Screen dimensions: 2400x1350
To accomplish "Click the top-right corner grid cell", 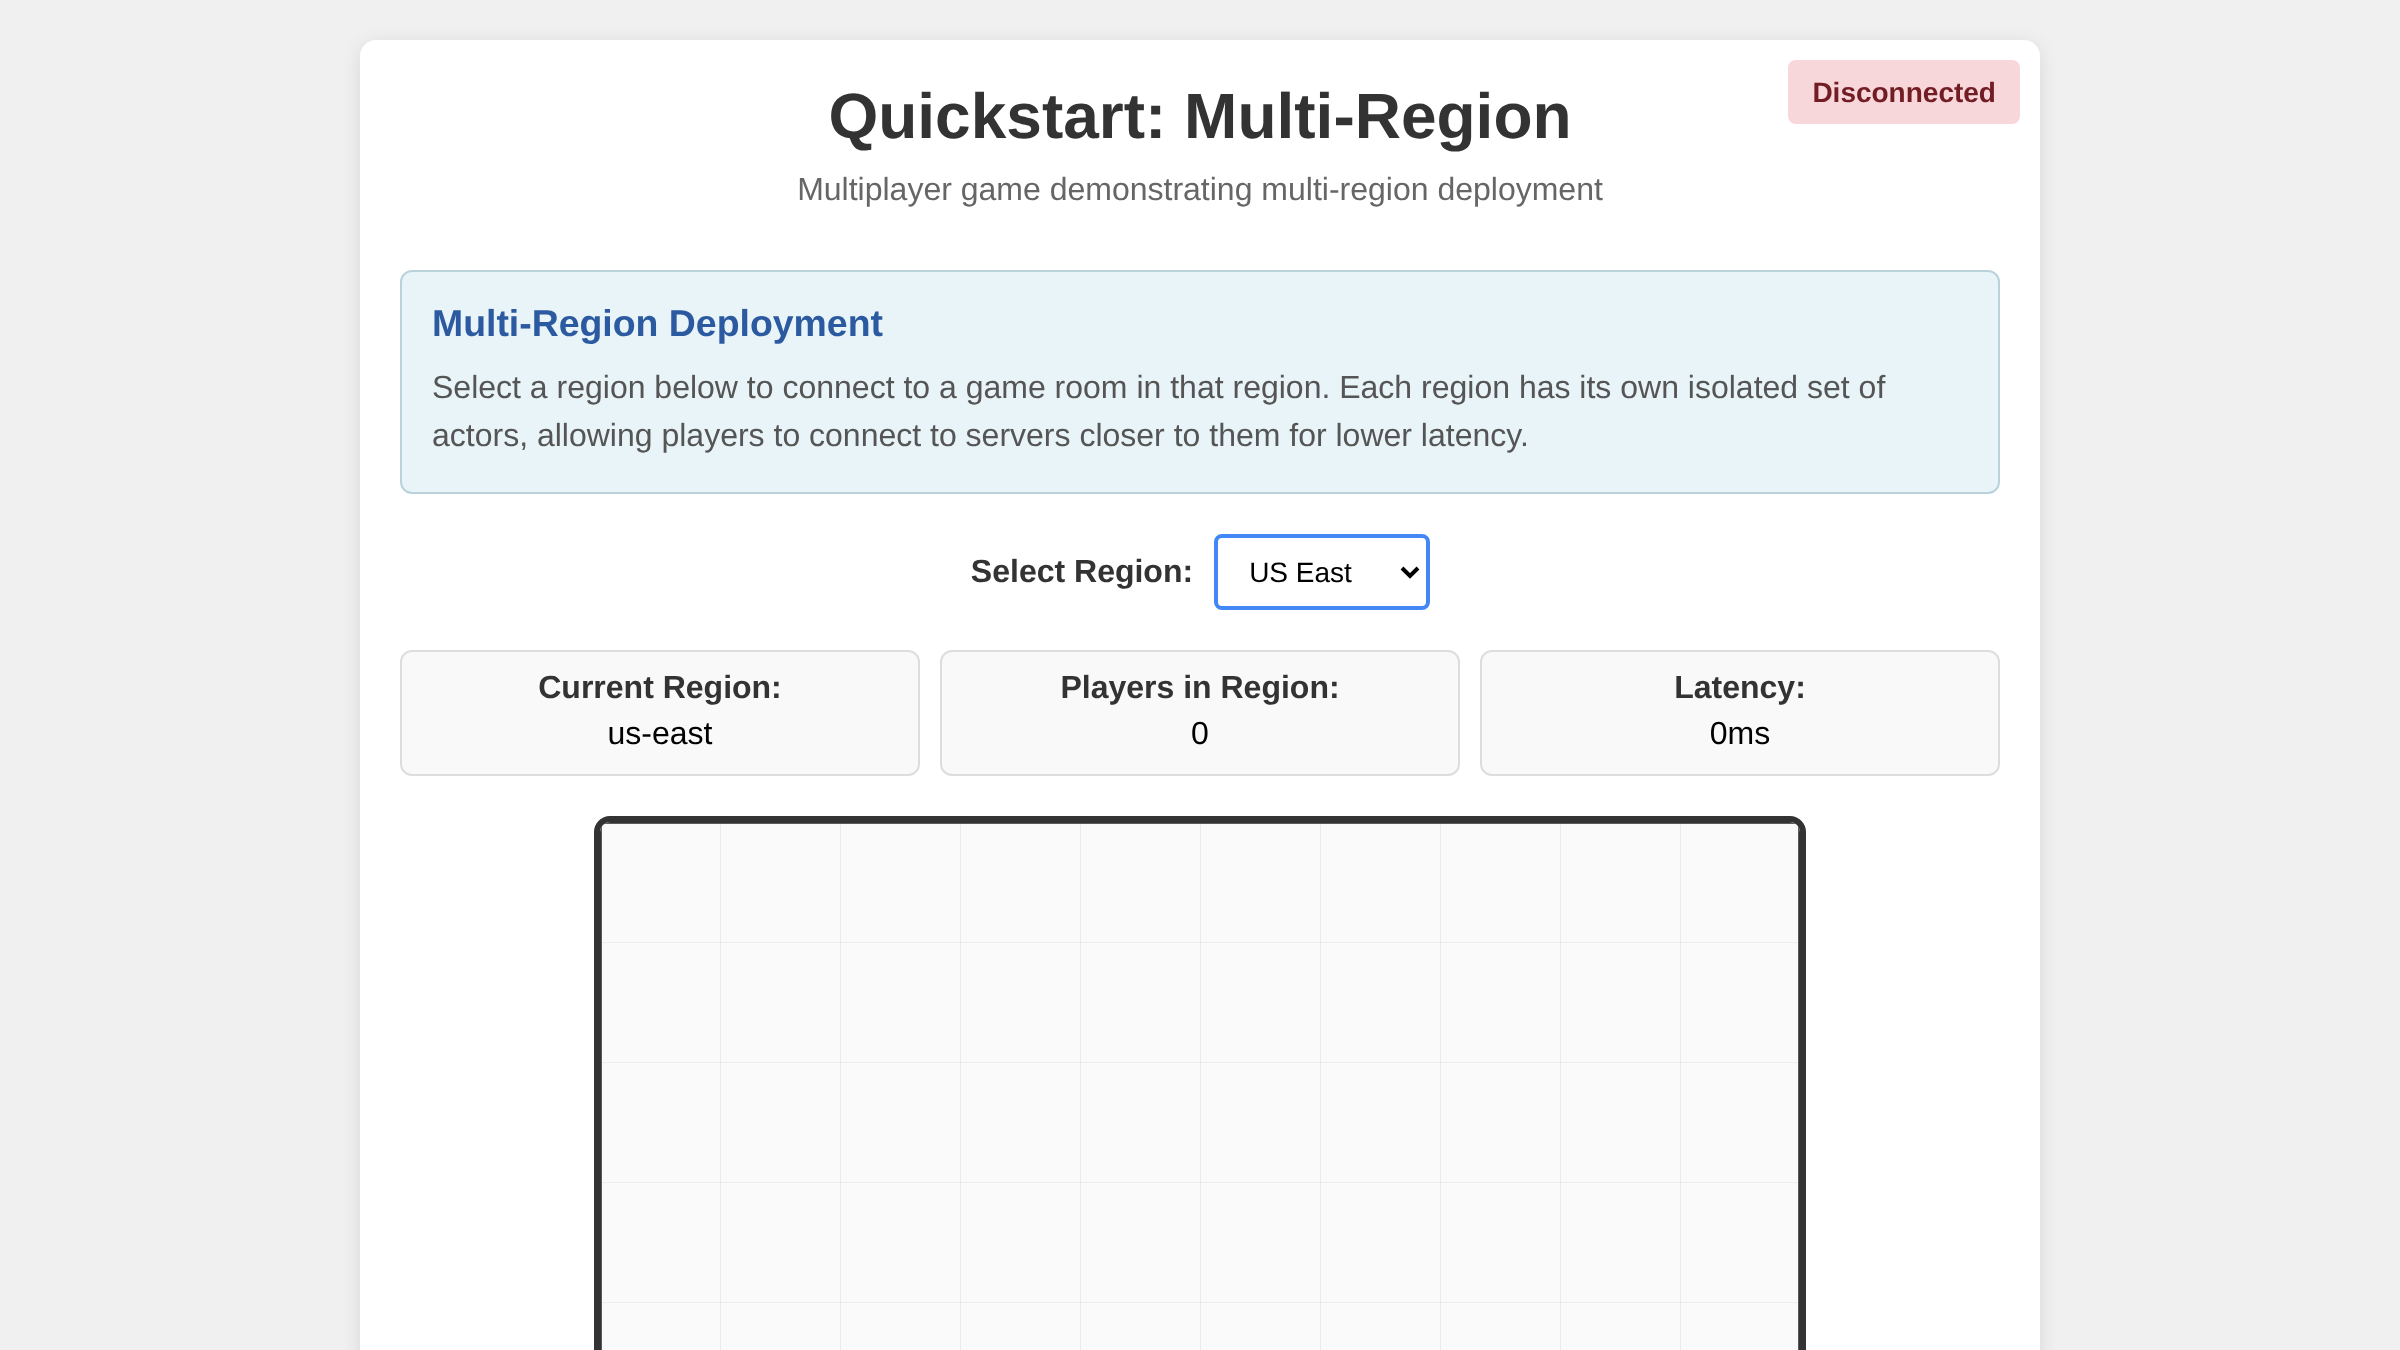I will (1740, 880).
